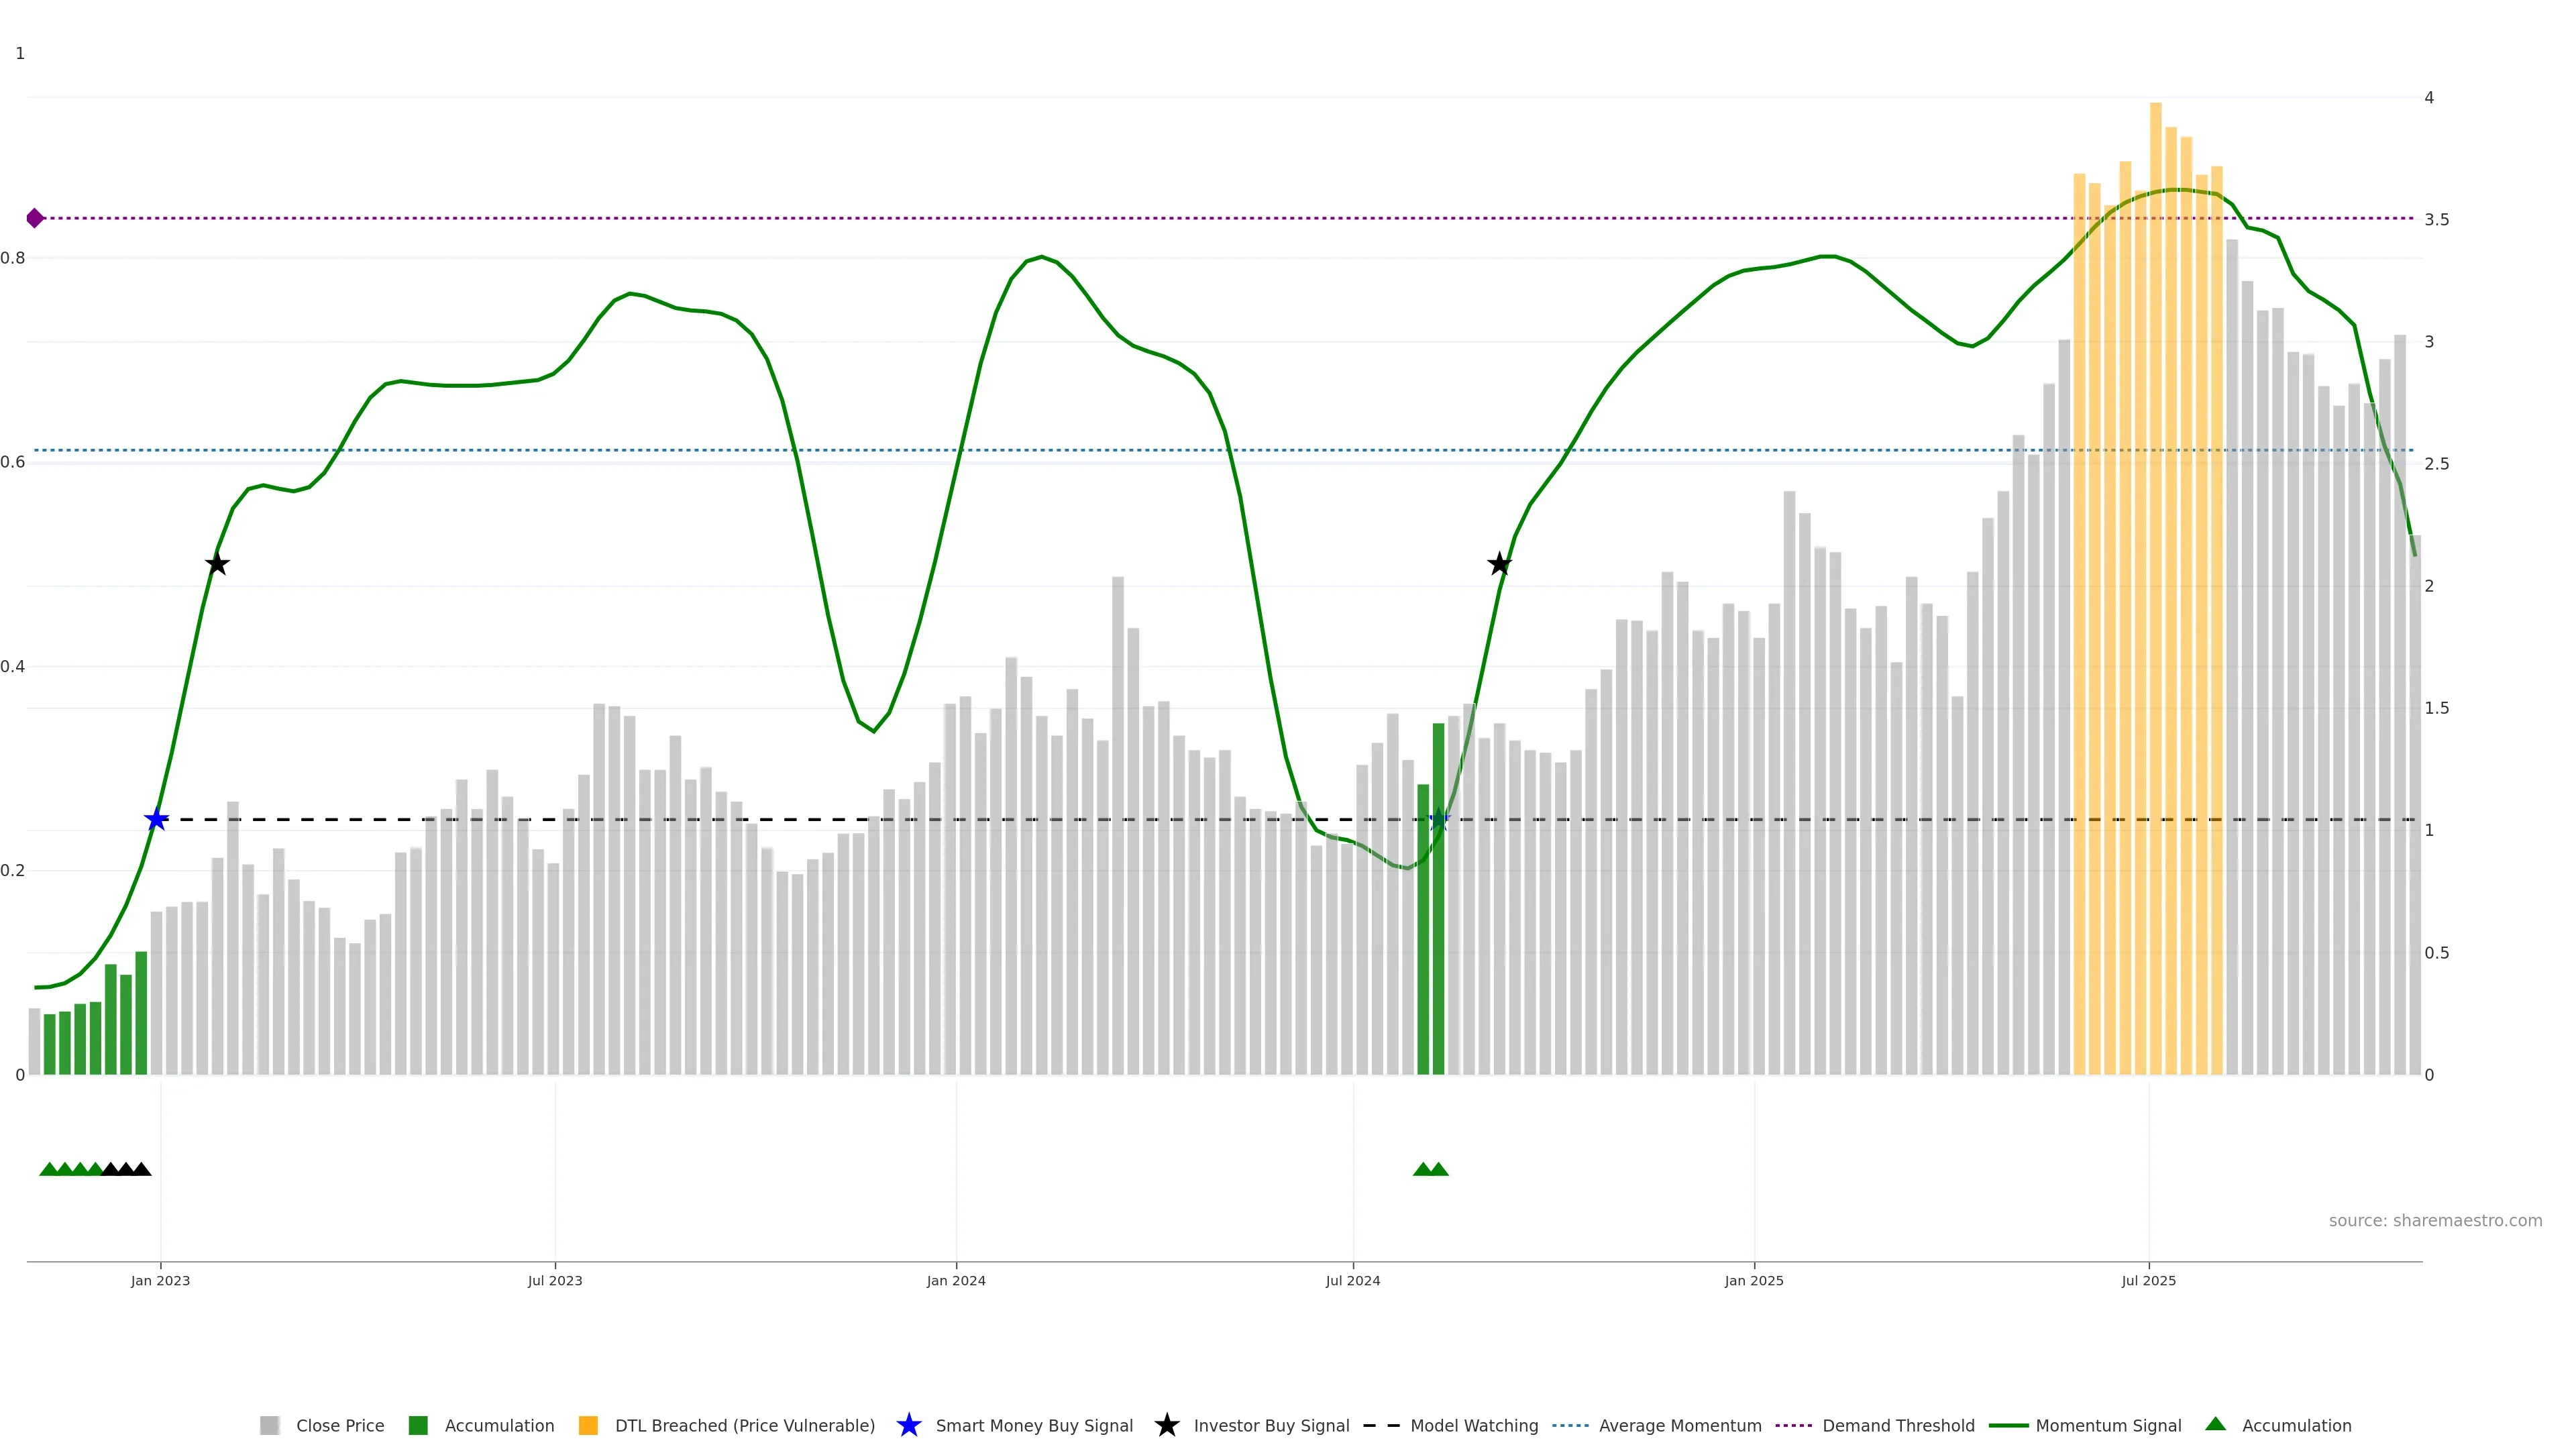Hide the Momentum Signal series via legend

(x=2108, y=1426)
